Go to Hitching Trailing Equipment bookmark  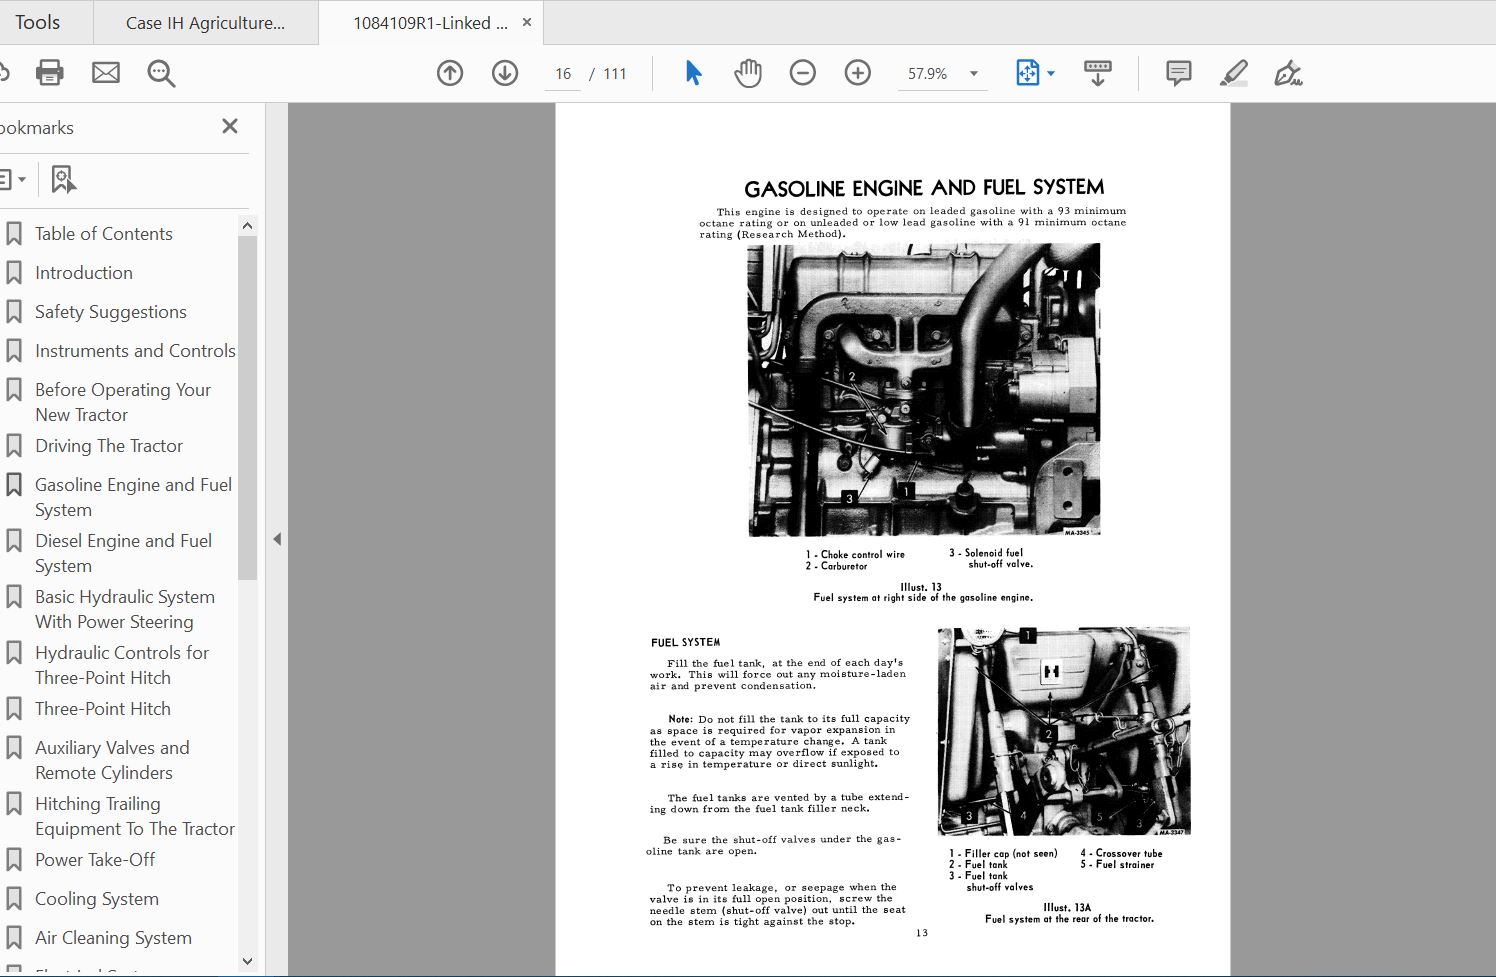(x=135, y=816)
